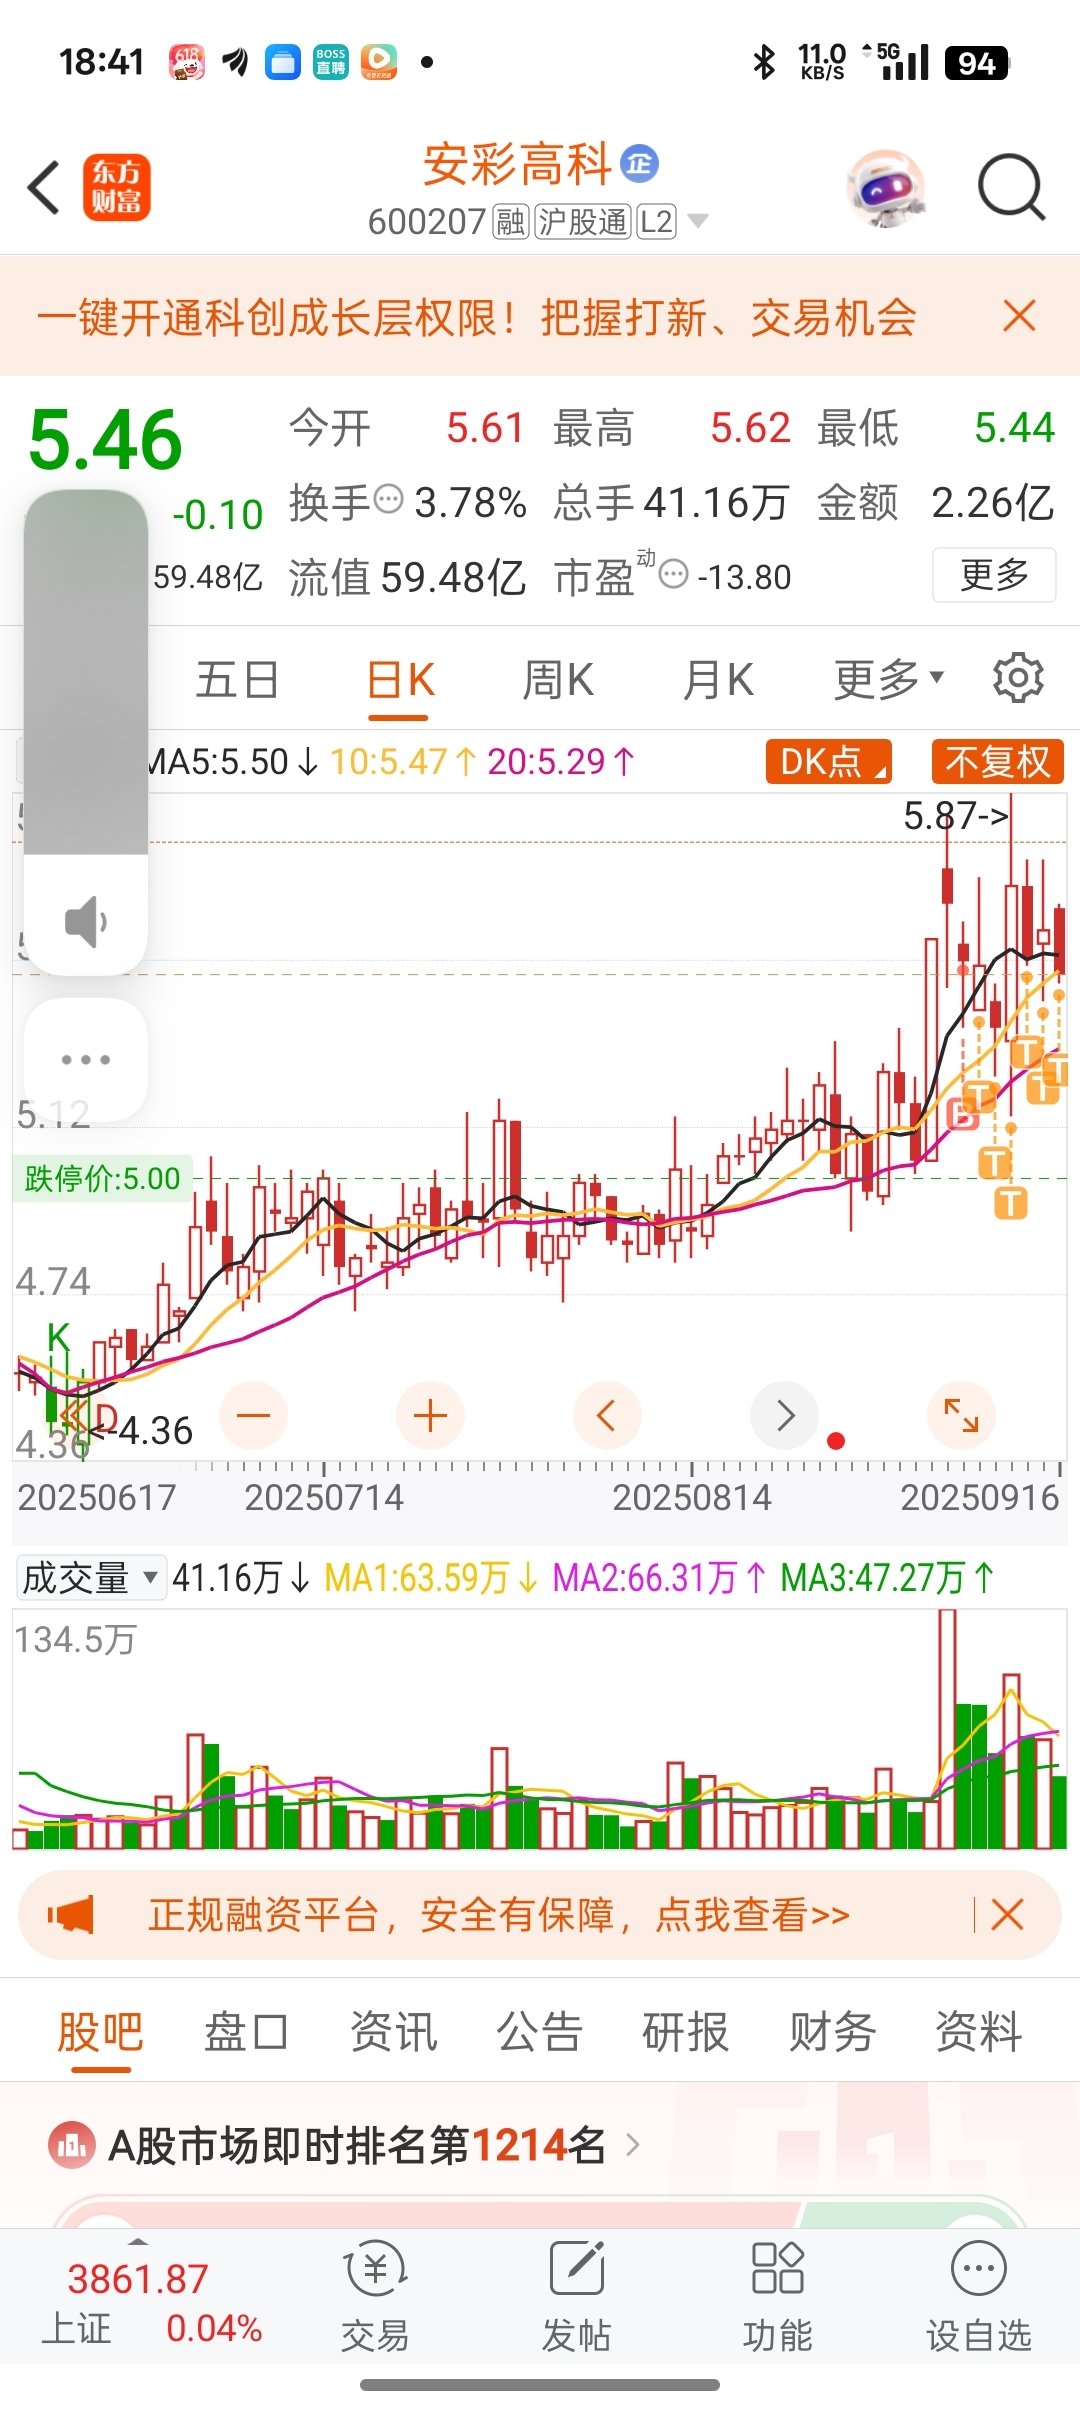Screen dimensions: 1080x2412
Task: Zoom in chart with plus button
Action: pyautogui.click(x=430, y=1415)
